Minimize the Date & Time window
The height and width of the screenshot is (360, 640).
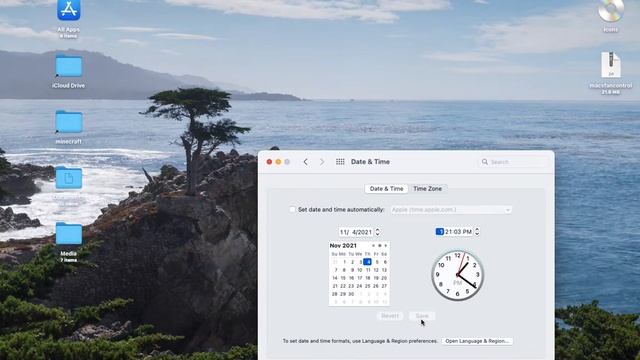(278, 162)
